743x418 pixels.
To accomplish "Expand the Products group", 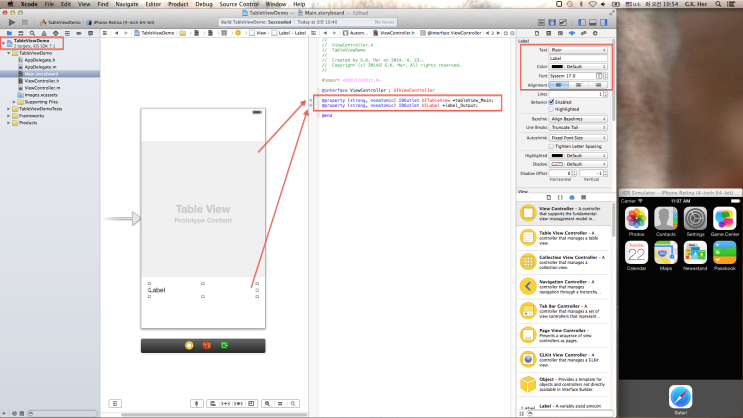I will coord(9,123).
